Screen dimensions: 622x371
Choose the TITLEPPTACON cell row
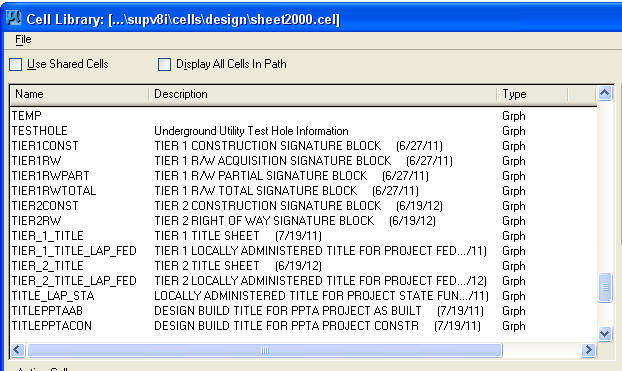click(303, 326)
